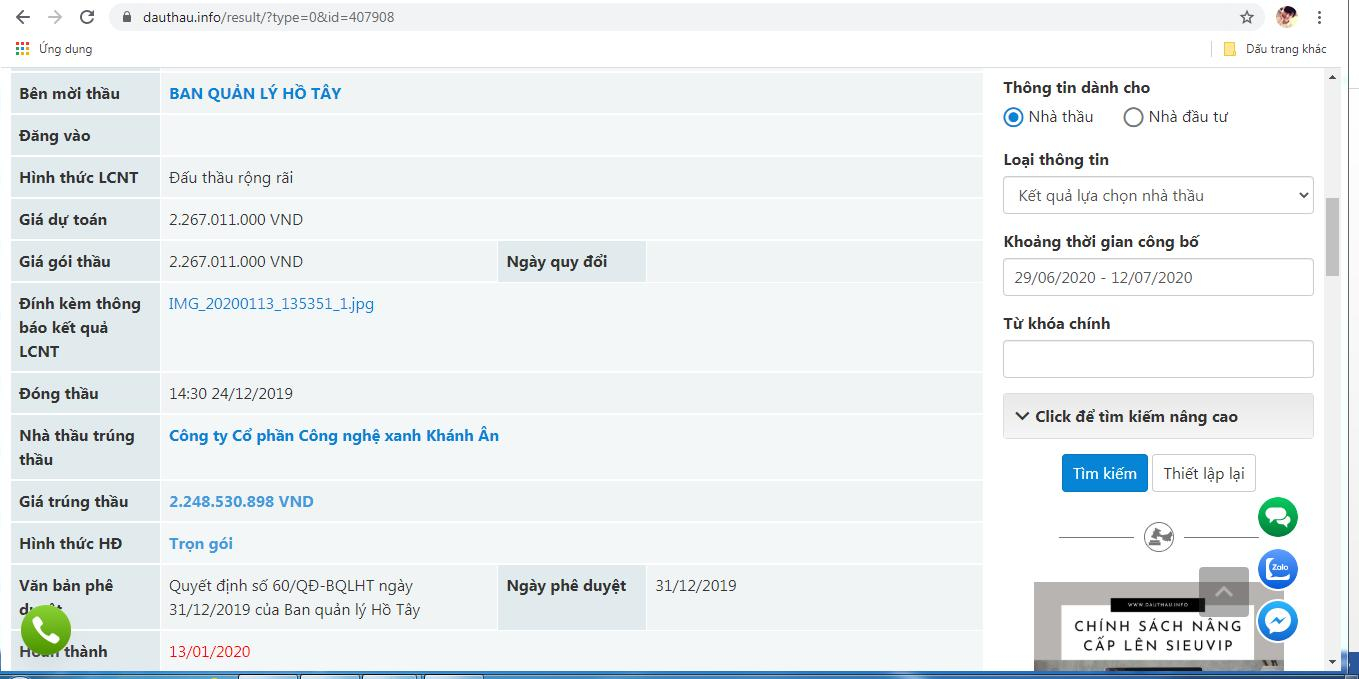The height and width of the screenshot is (679, 1359).
Task: Select the Nhà thầu radio option
Action: (1013, 117)
